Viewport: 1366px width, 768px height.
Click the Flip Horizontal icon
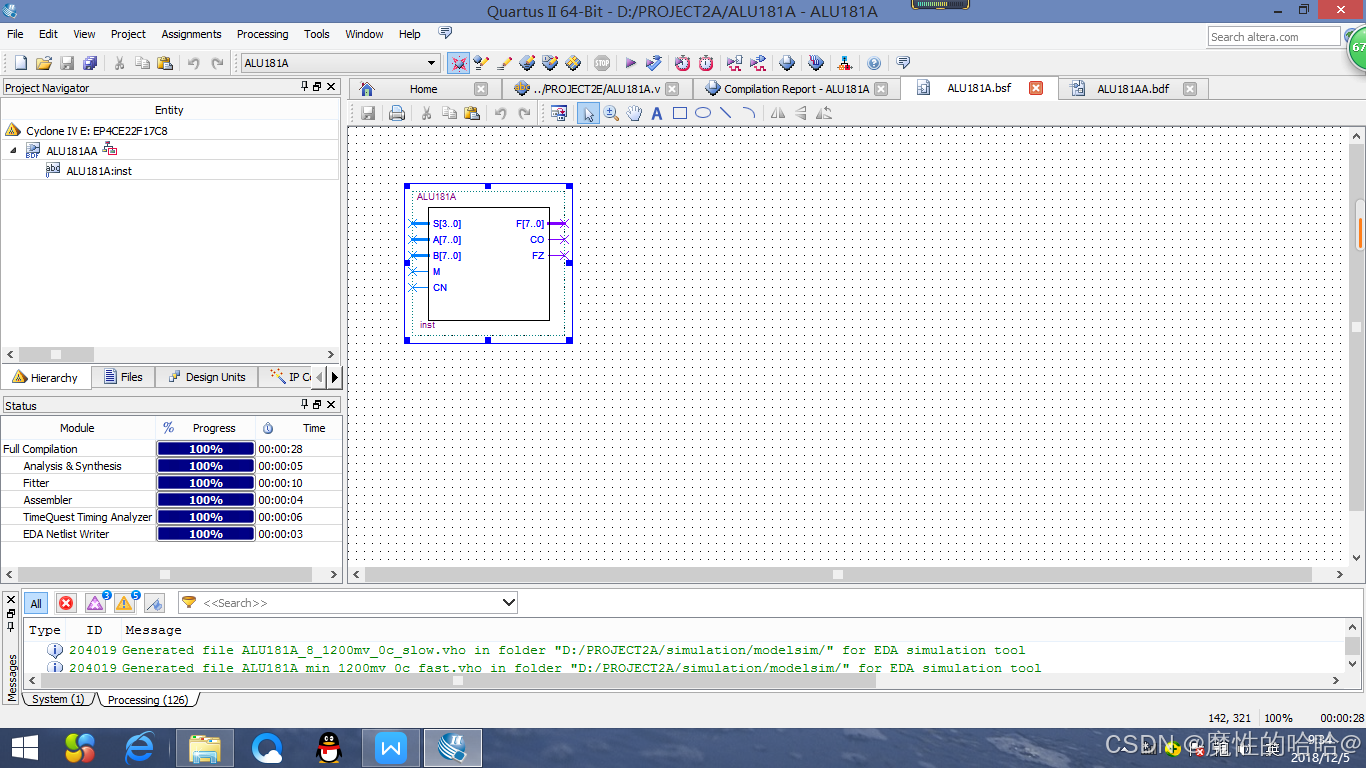[x=778, y=113]
